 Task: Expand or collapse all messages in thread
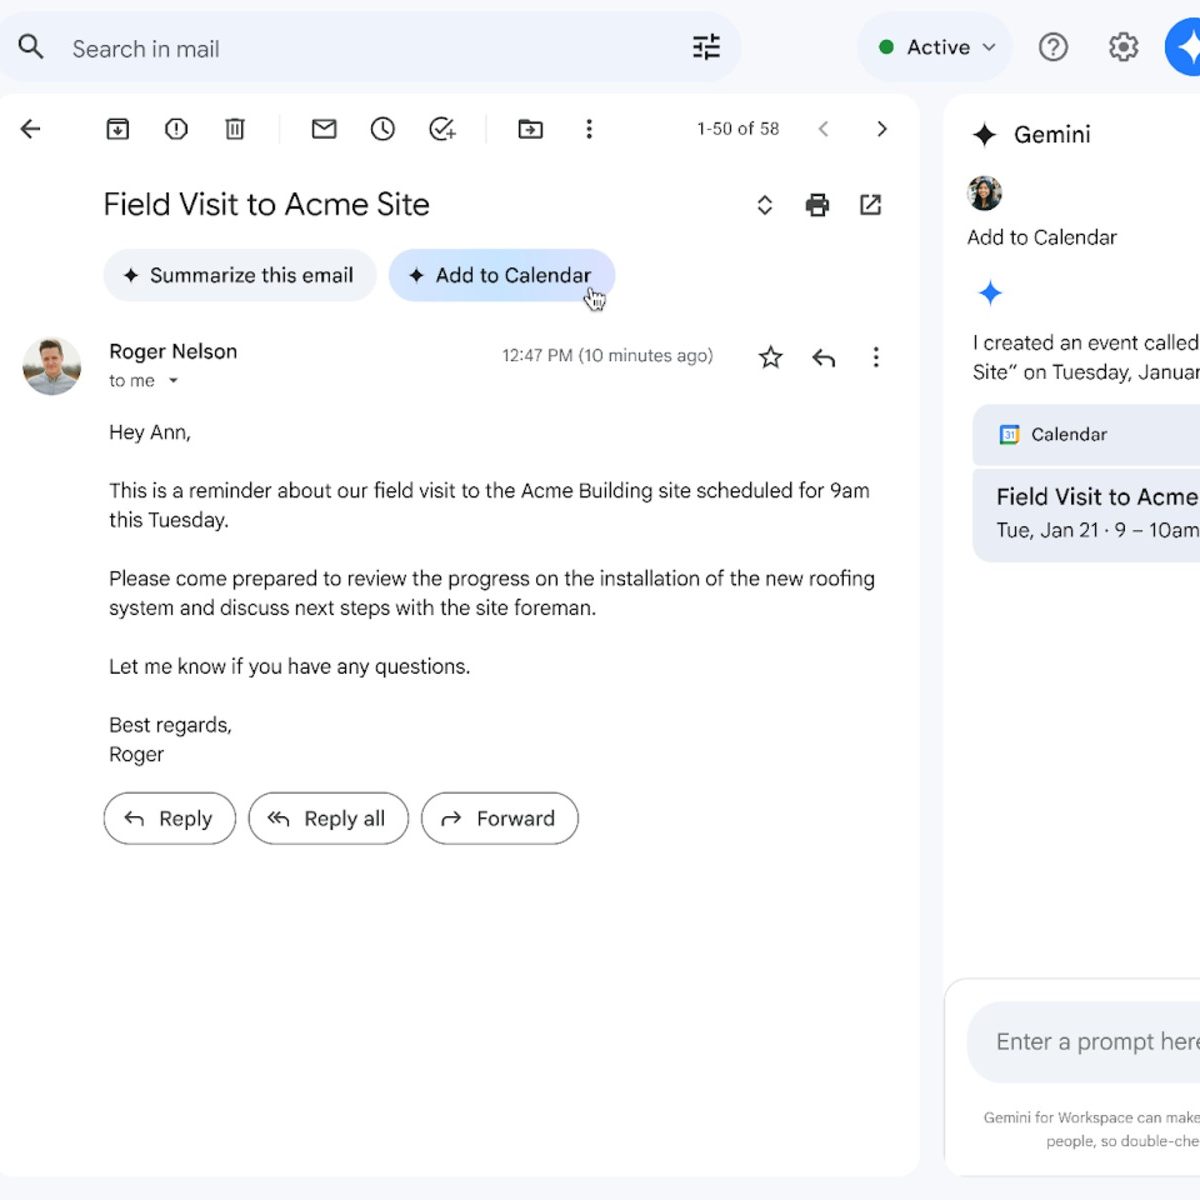(764, 205)
